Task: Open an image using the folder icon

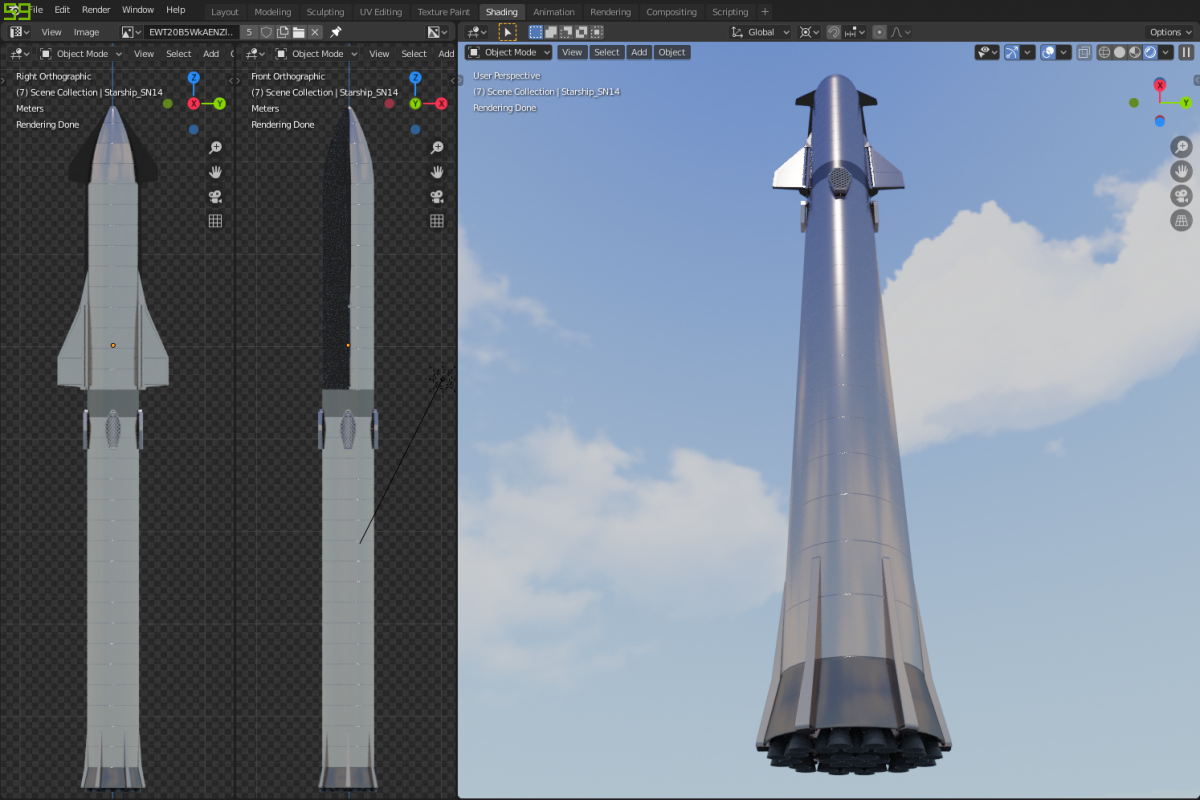Action: click(298, 32)
